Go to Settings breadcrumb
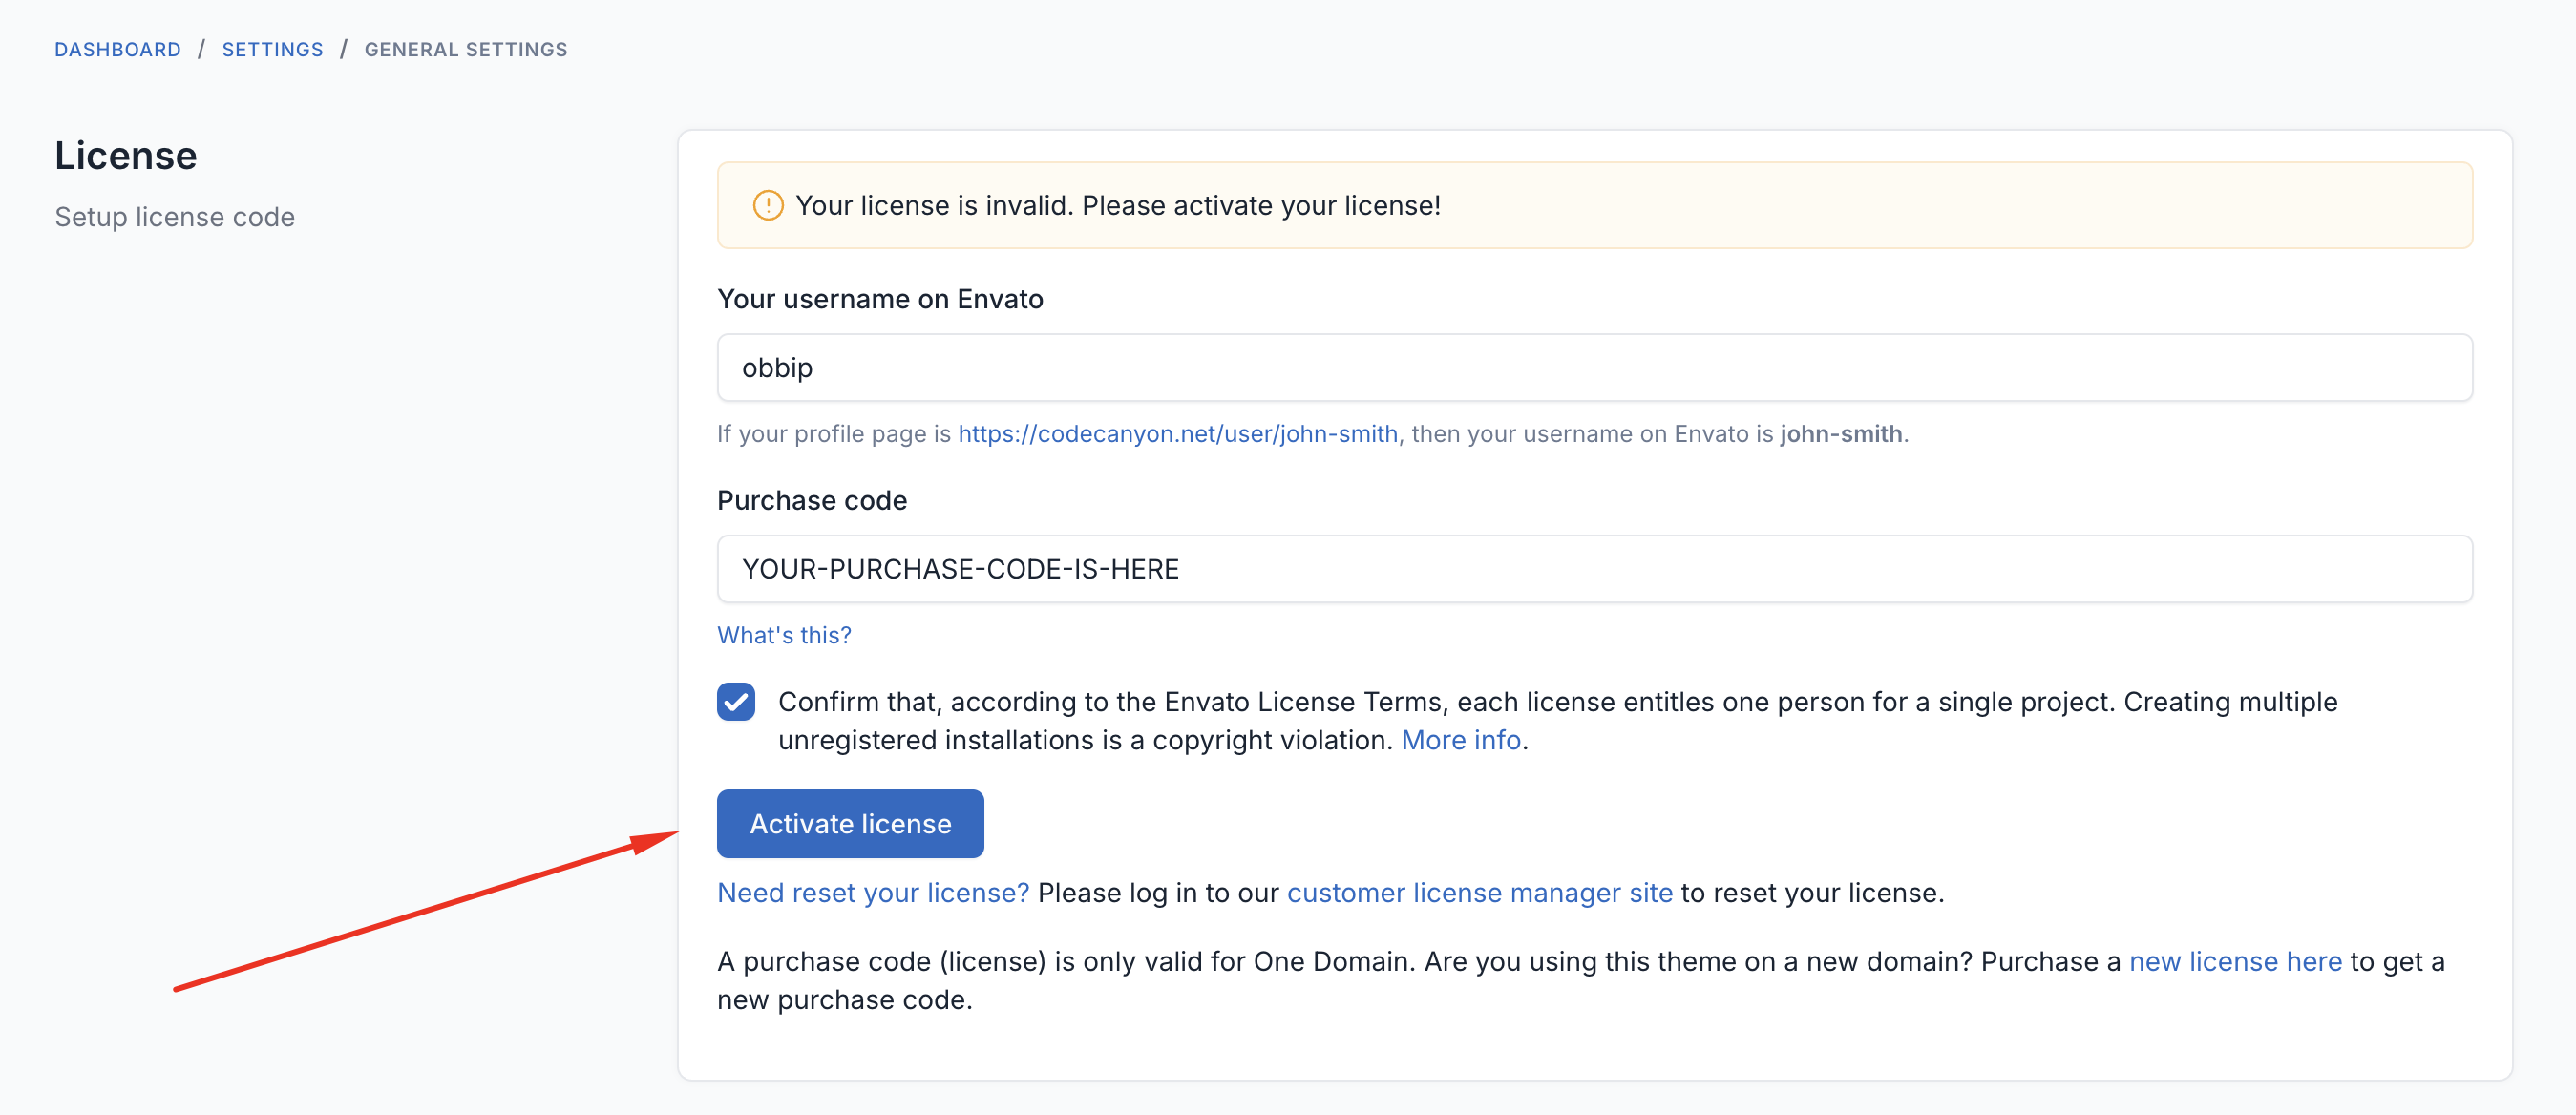The height and width of the screenshot is (1115, 2576). coord(272,49)
